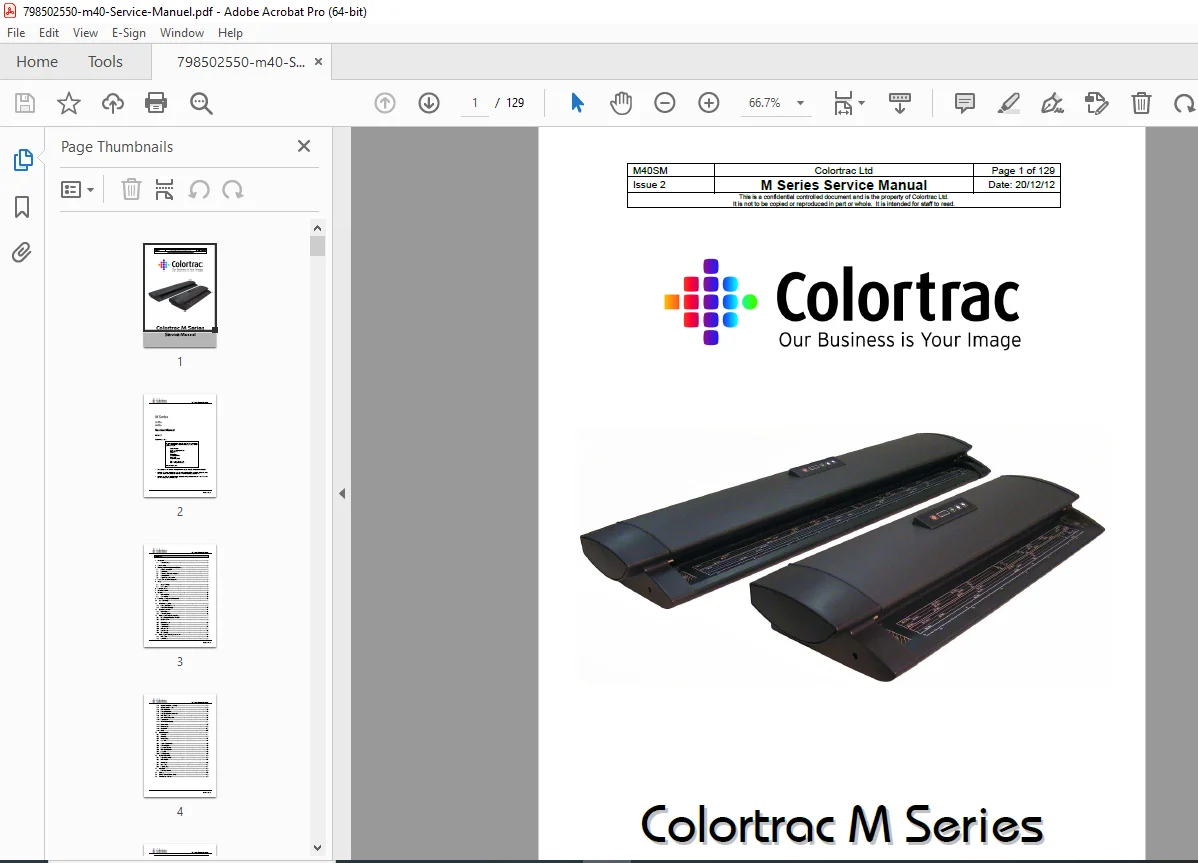This screenshot has width=1198, height=863.
Task: Switch to the Tools tab
Action: (x=105, y=62)
